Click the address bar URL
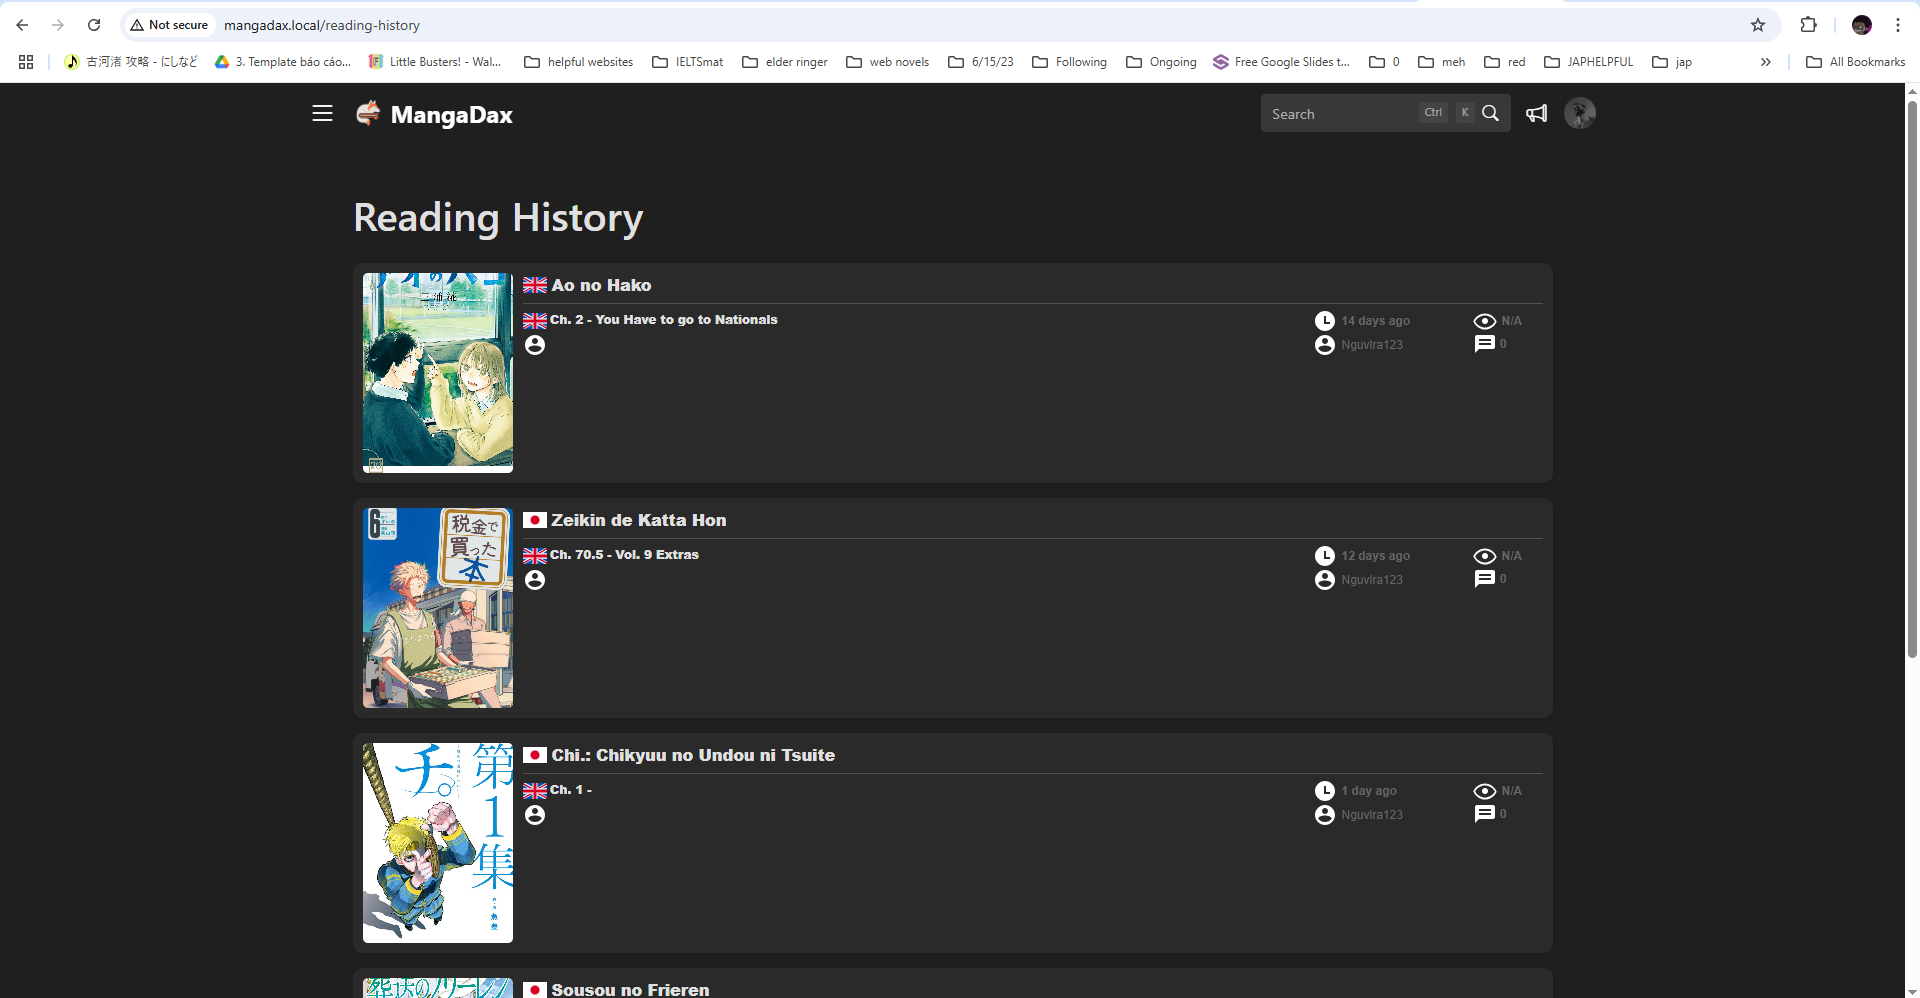The height and width of the screenshot is (998, 1920). (322, 25)
